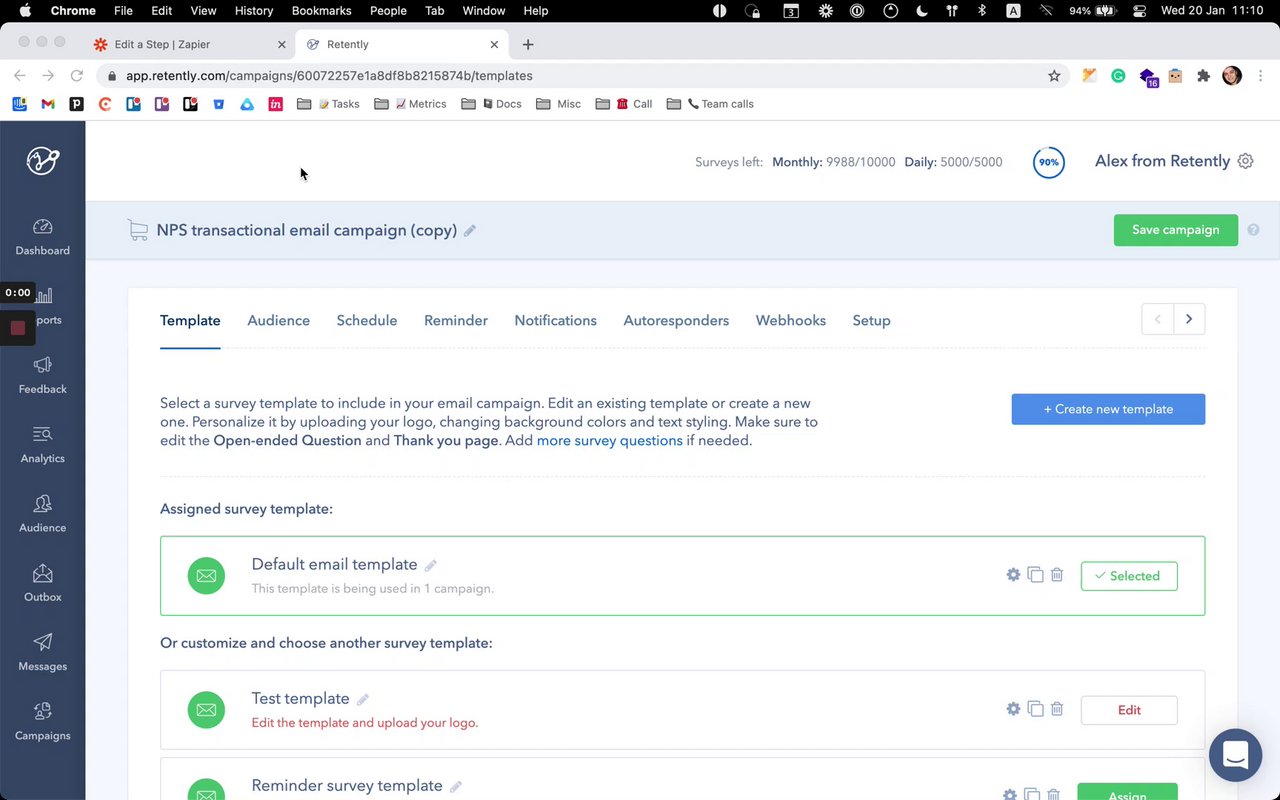Show next campaign tabs with right arrow
Screen dimensions: 1280x800
click(1189, 319)
